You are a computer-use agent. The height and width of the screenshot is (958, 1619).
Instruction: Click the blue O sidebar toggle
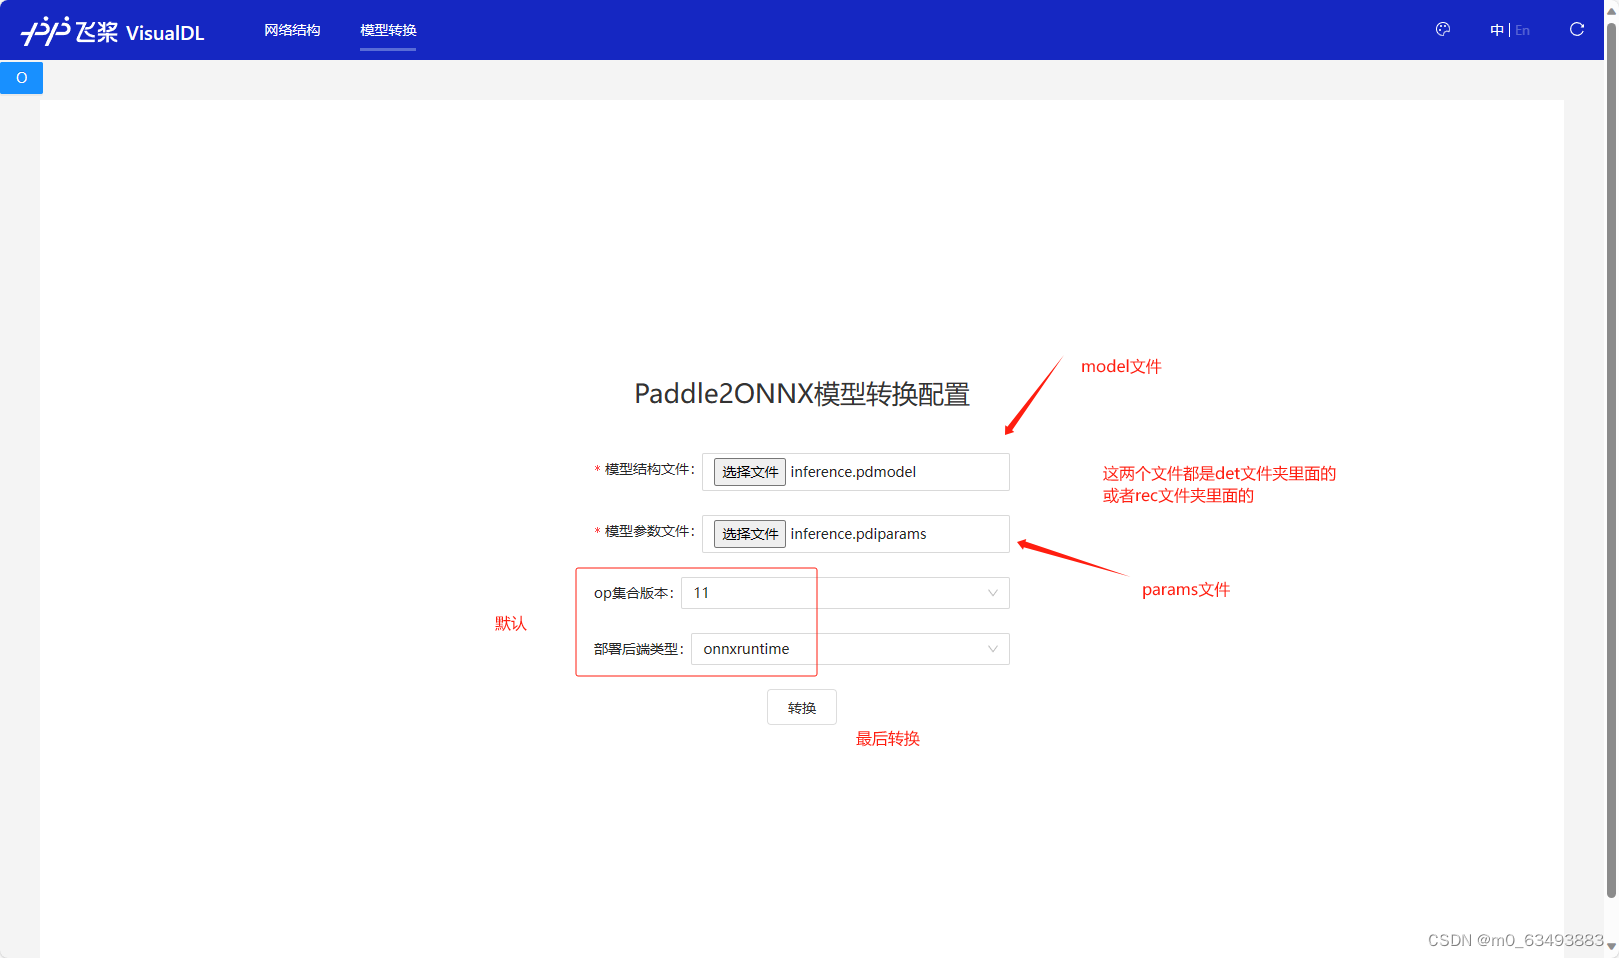click(x=21, y=77)
